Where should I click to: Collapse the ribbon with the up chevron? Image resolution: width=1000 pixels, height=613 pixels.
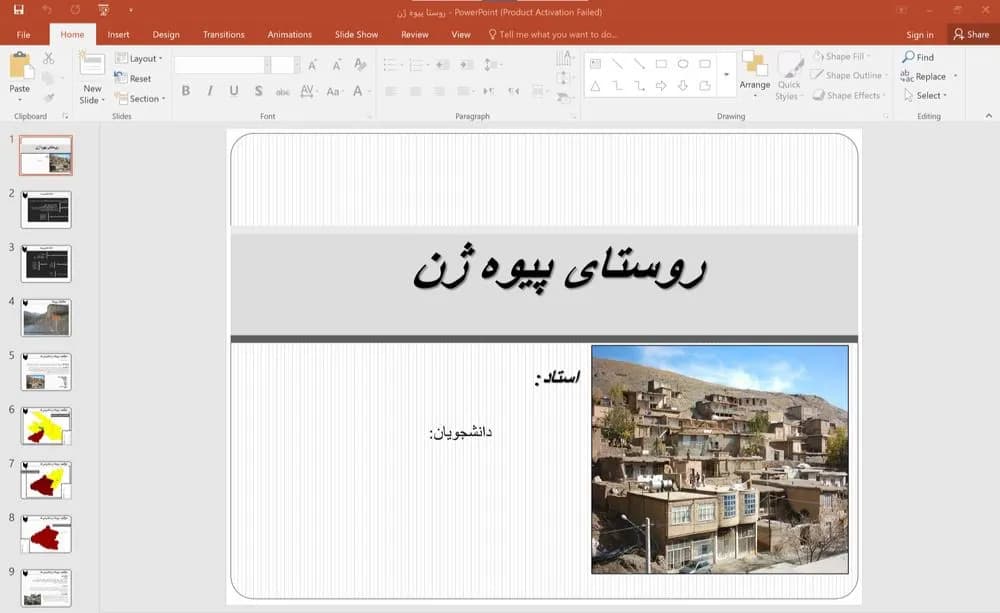point(989,115)
